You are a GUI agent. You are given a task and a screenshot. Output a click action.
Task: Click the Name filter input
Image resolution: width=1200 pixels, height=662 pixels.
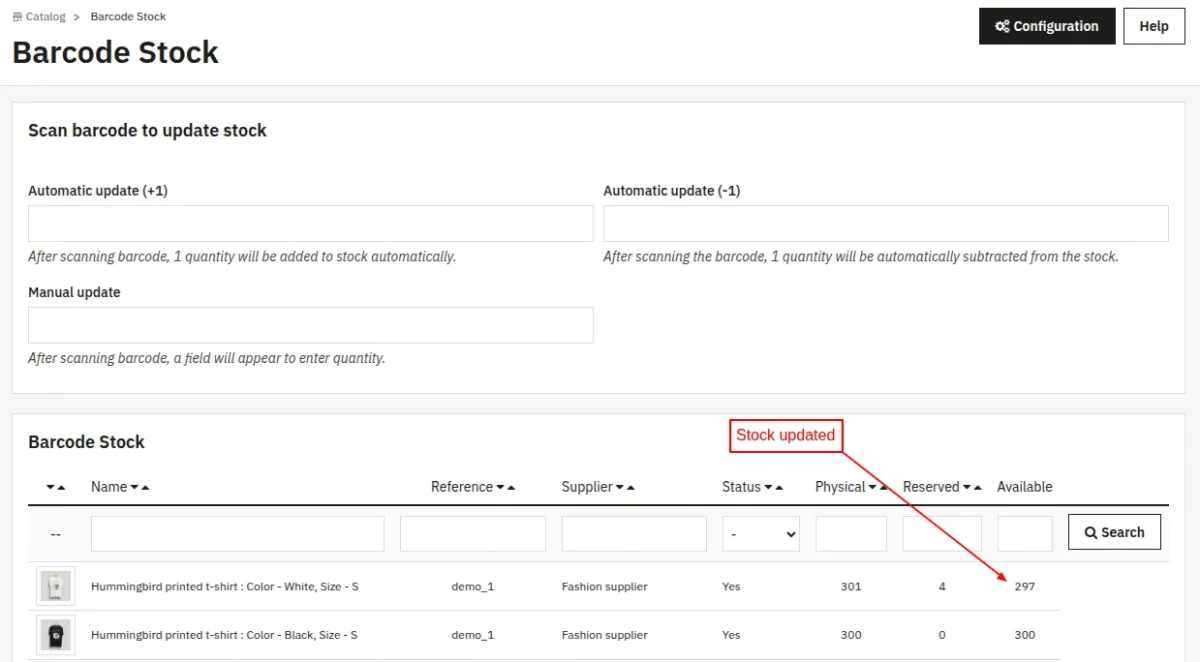[x=238, y=534]
